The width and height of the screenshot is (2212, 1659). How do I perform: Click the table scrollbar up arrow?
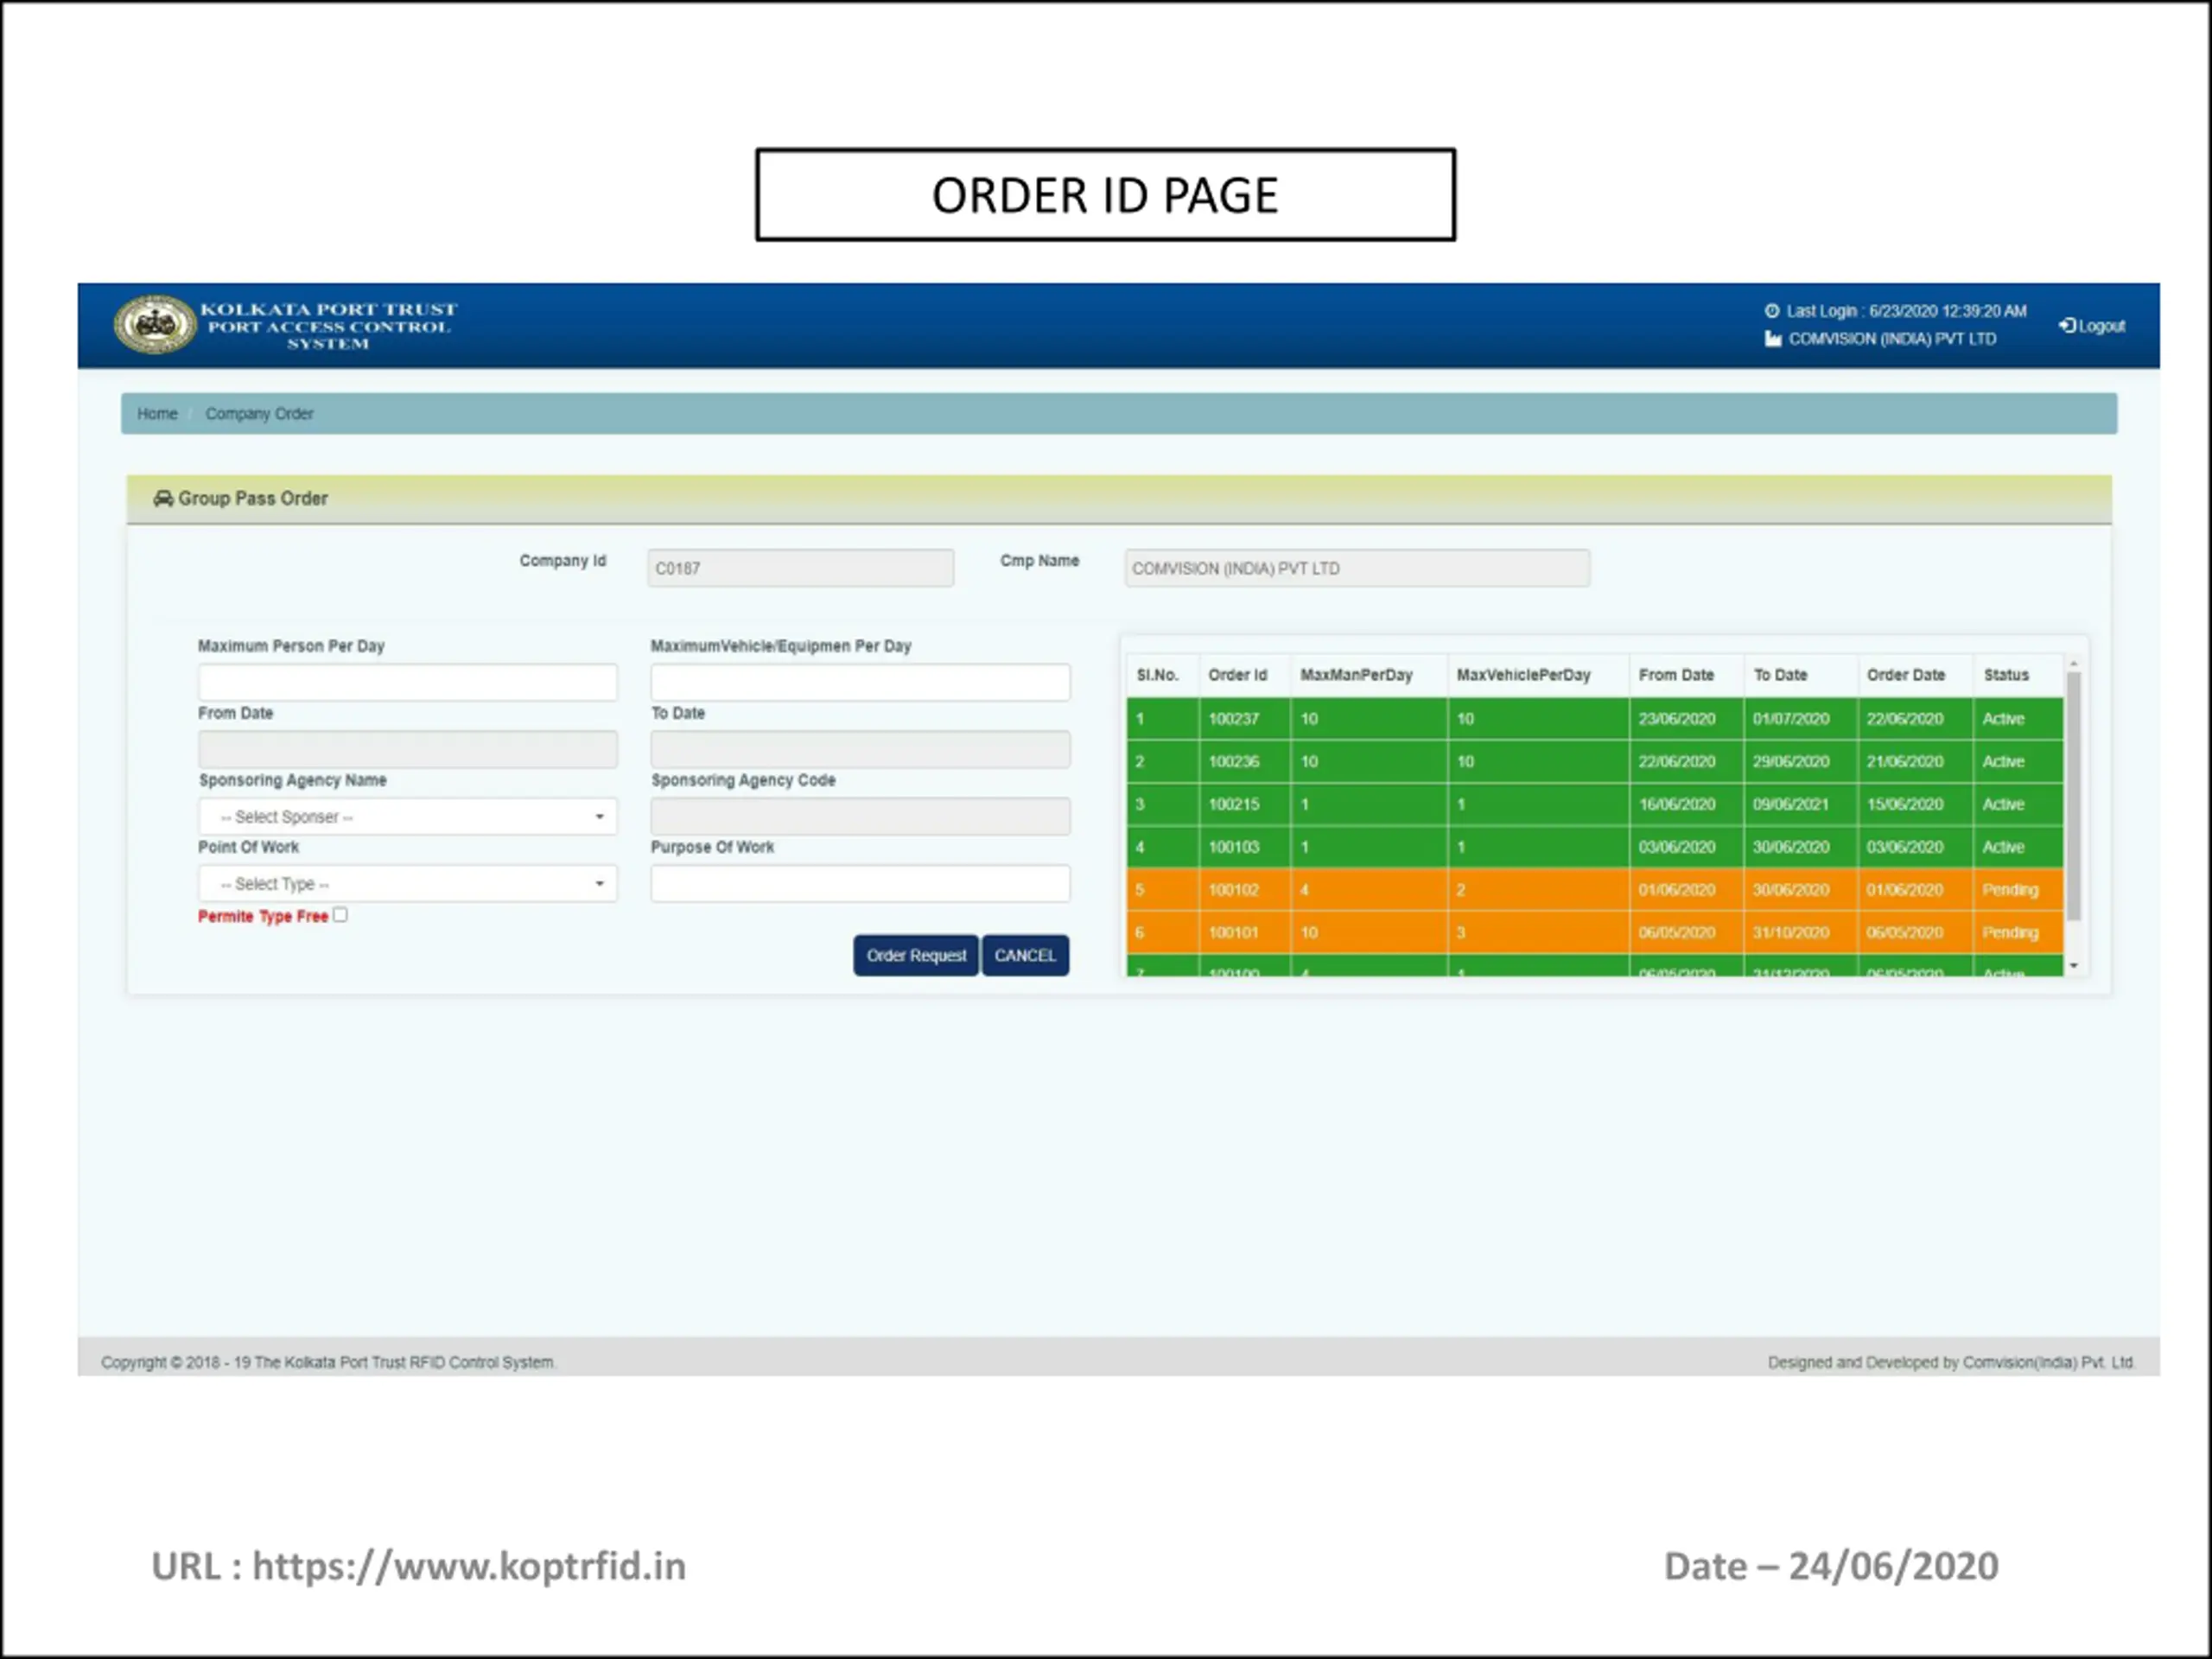coord(2073,664)
